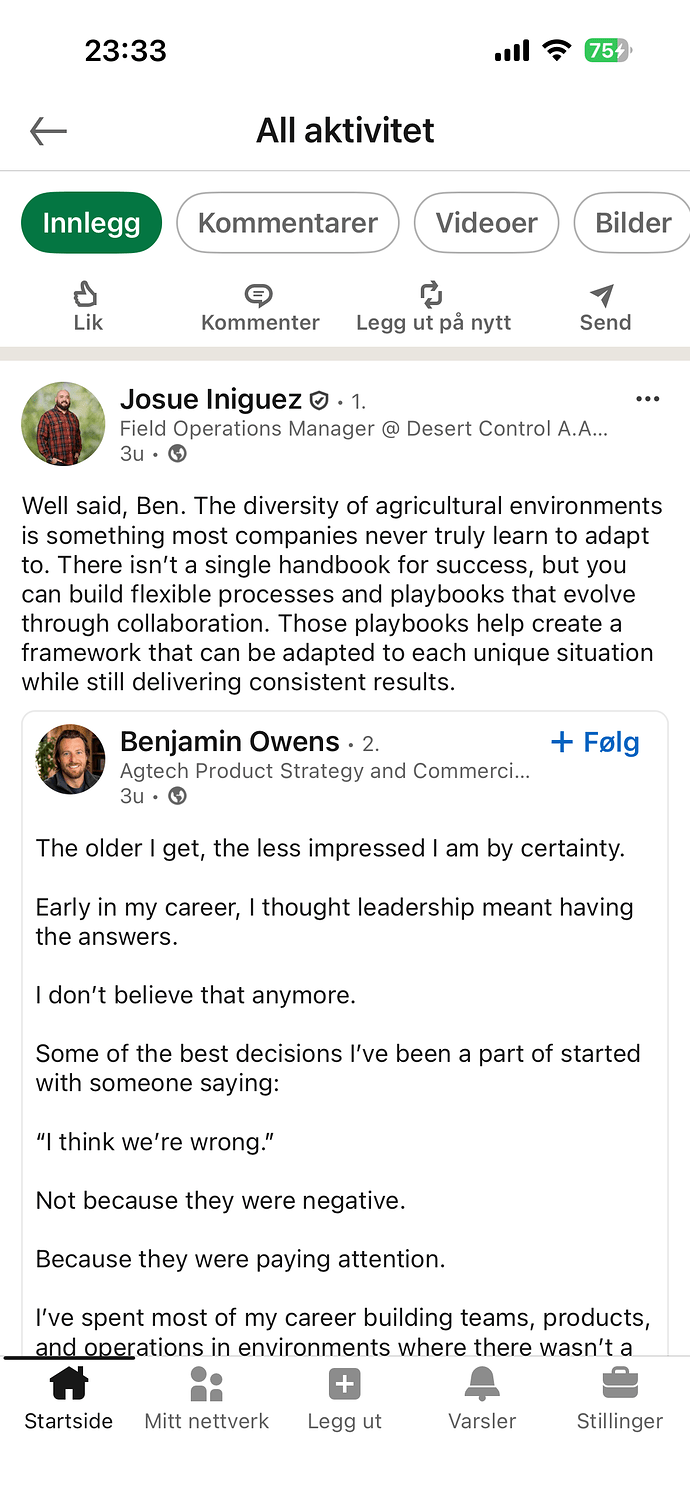Open Josue Iniguez's profile name
Viewport: 690px width, 1495px height.
point(211,400)
